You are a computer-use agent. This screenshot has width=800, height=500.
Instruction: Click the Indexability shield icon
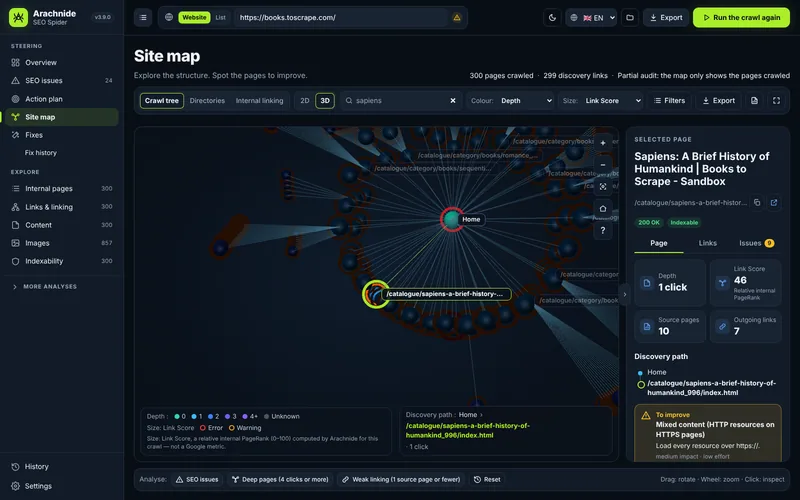15,261
